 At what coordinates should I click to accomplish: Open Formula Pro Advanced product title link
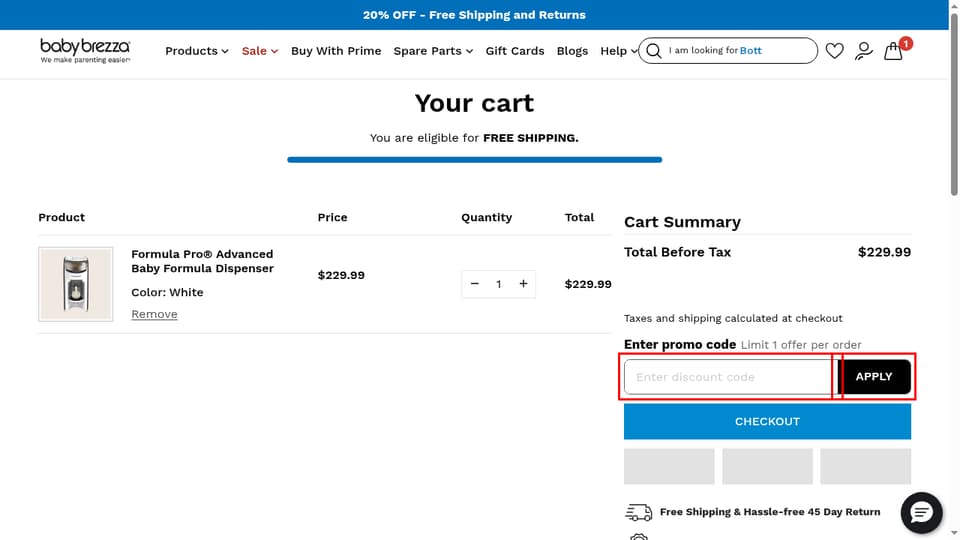pyautogui.click(x=202, y=261)
